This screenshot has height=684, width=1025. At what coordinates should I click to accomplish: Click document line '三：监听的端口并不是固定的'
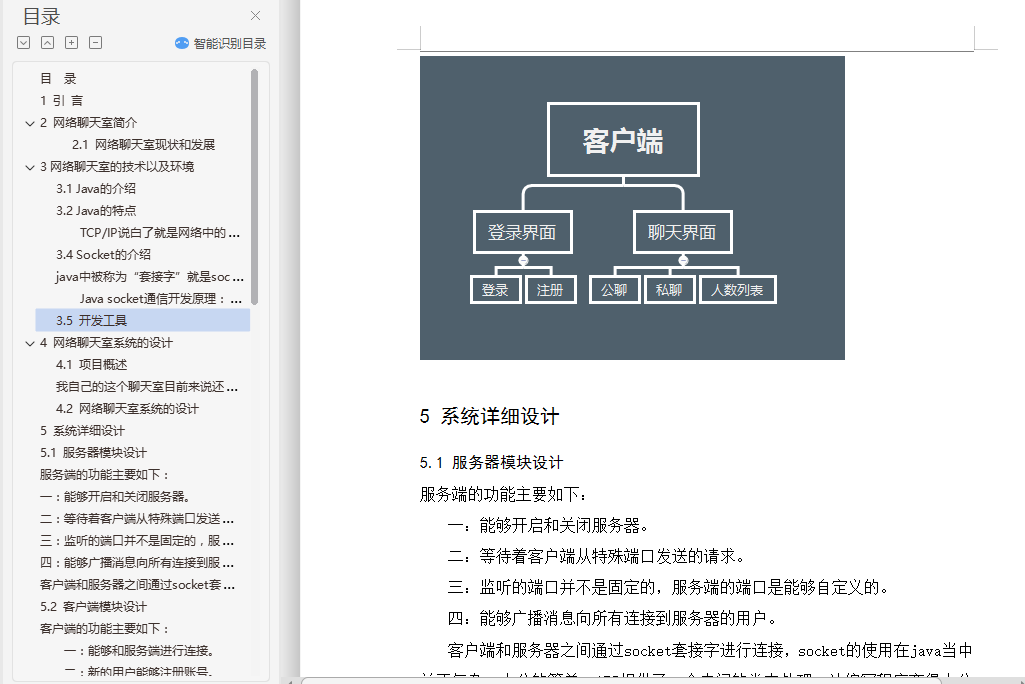click(x=670, y=587)
